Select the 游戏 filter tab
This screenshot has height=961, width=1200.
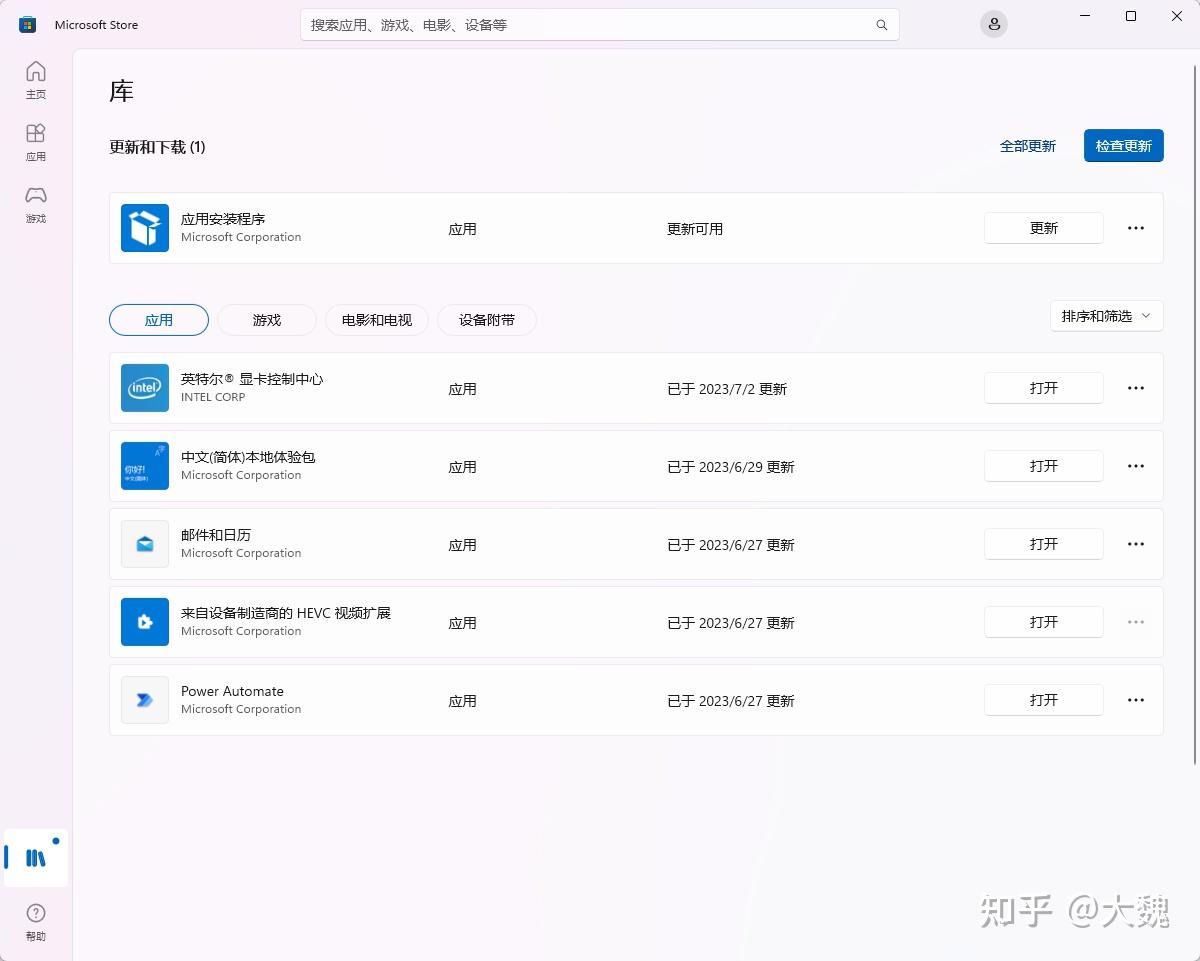click(x=267, y=320)
